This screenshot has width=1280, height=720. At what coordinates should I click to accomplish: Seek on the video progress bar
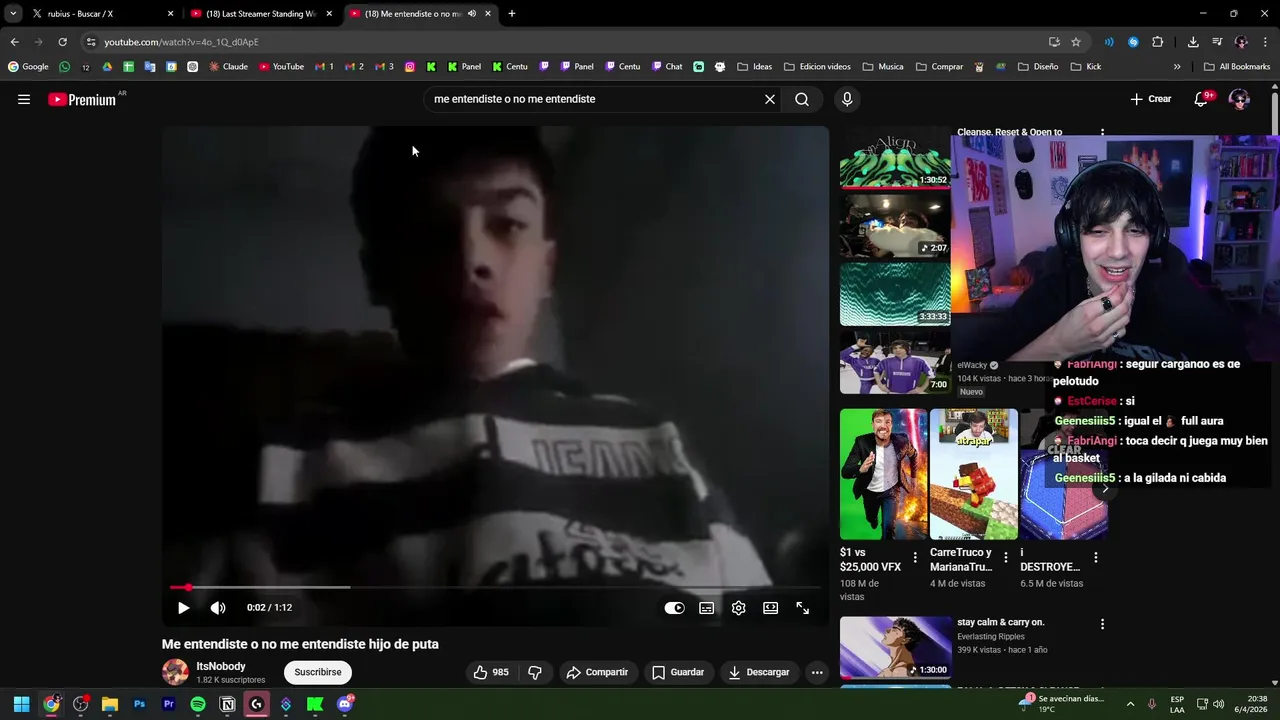point(495,587)
